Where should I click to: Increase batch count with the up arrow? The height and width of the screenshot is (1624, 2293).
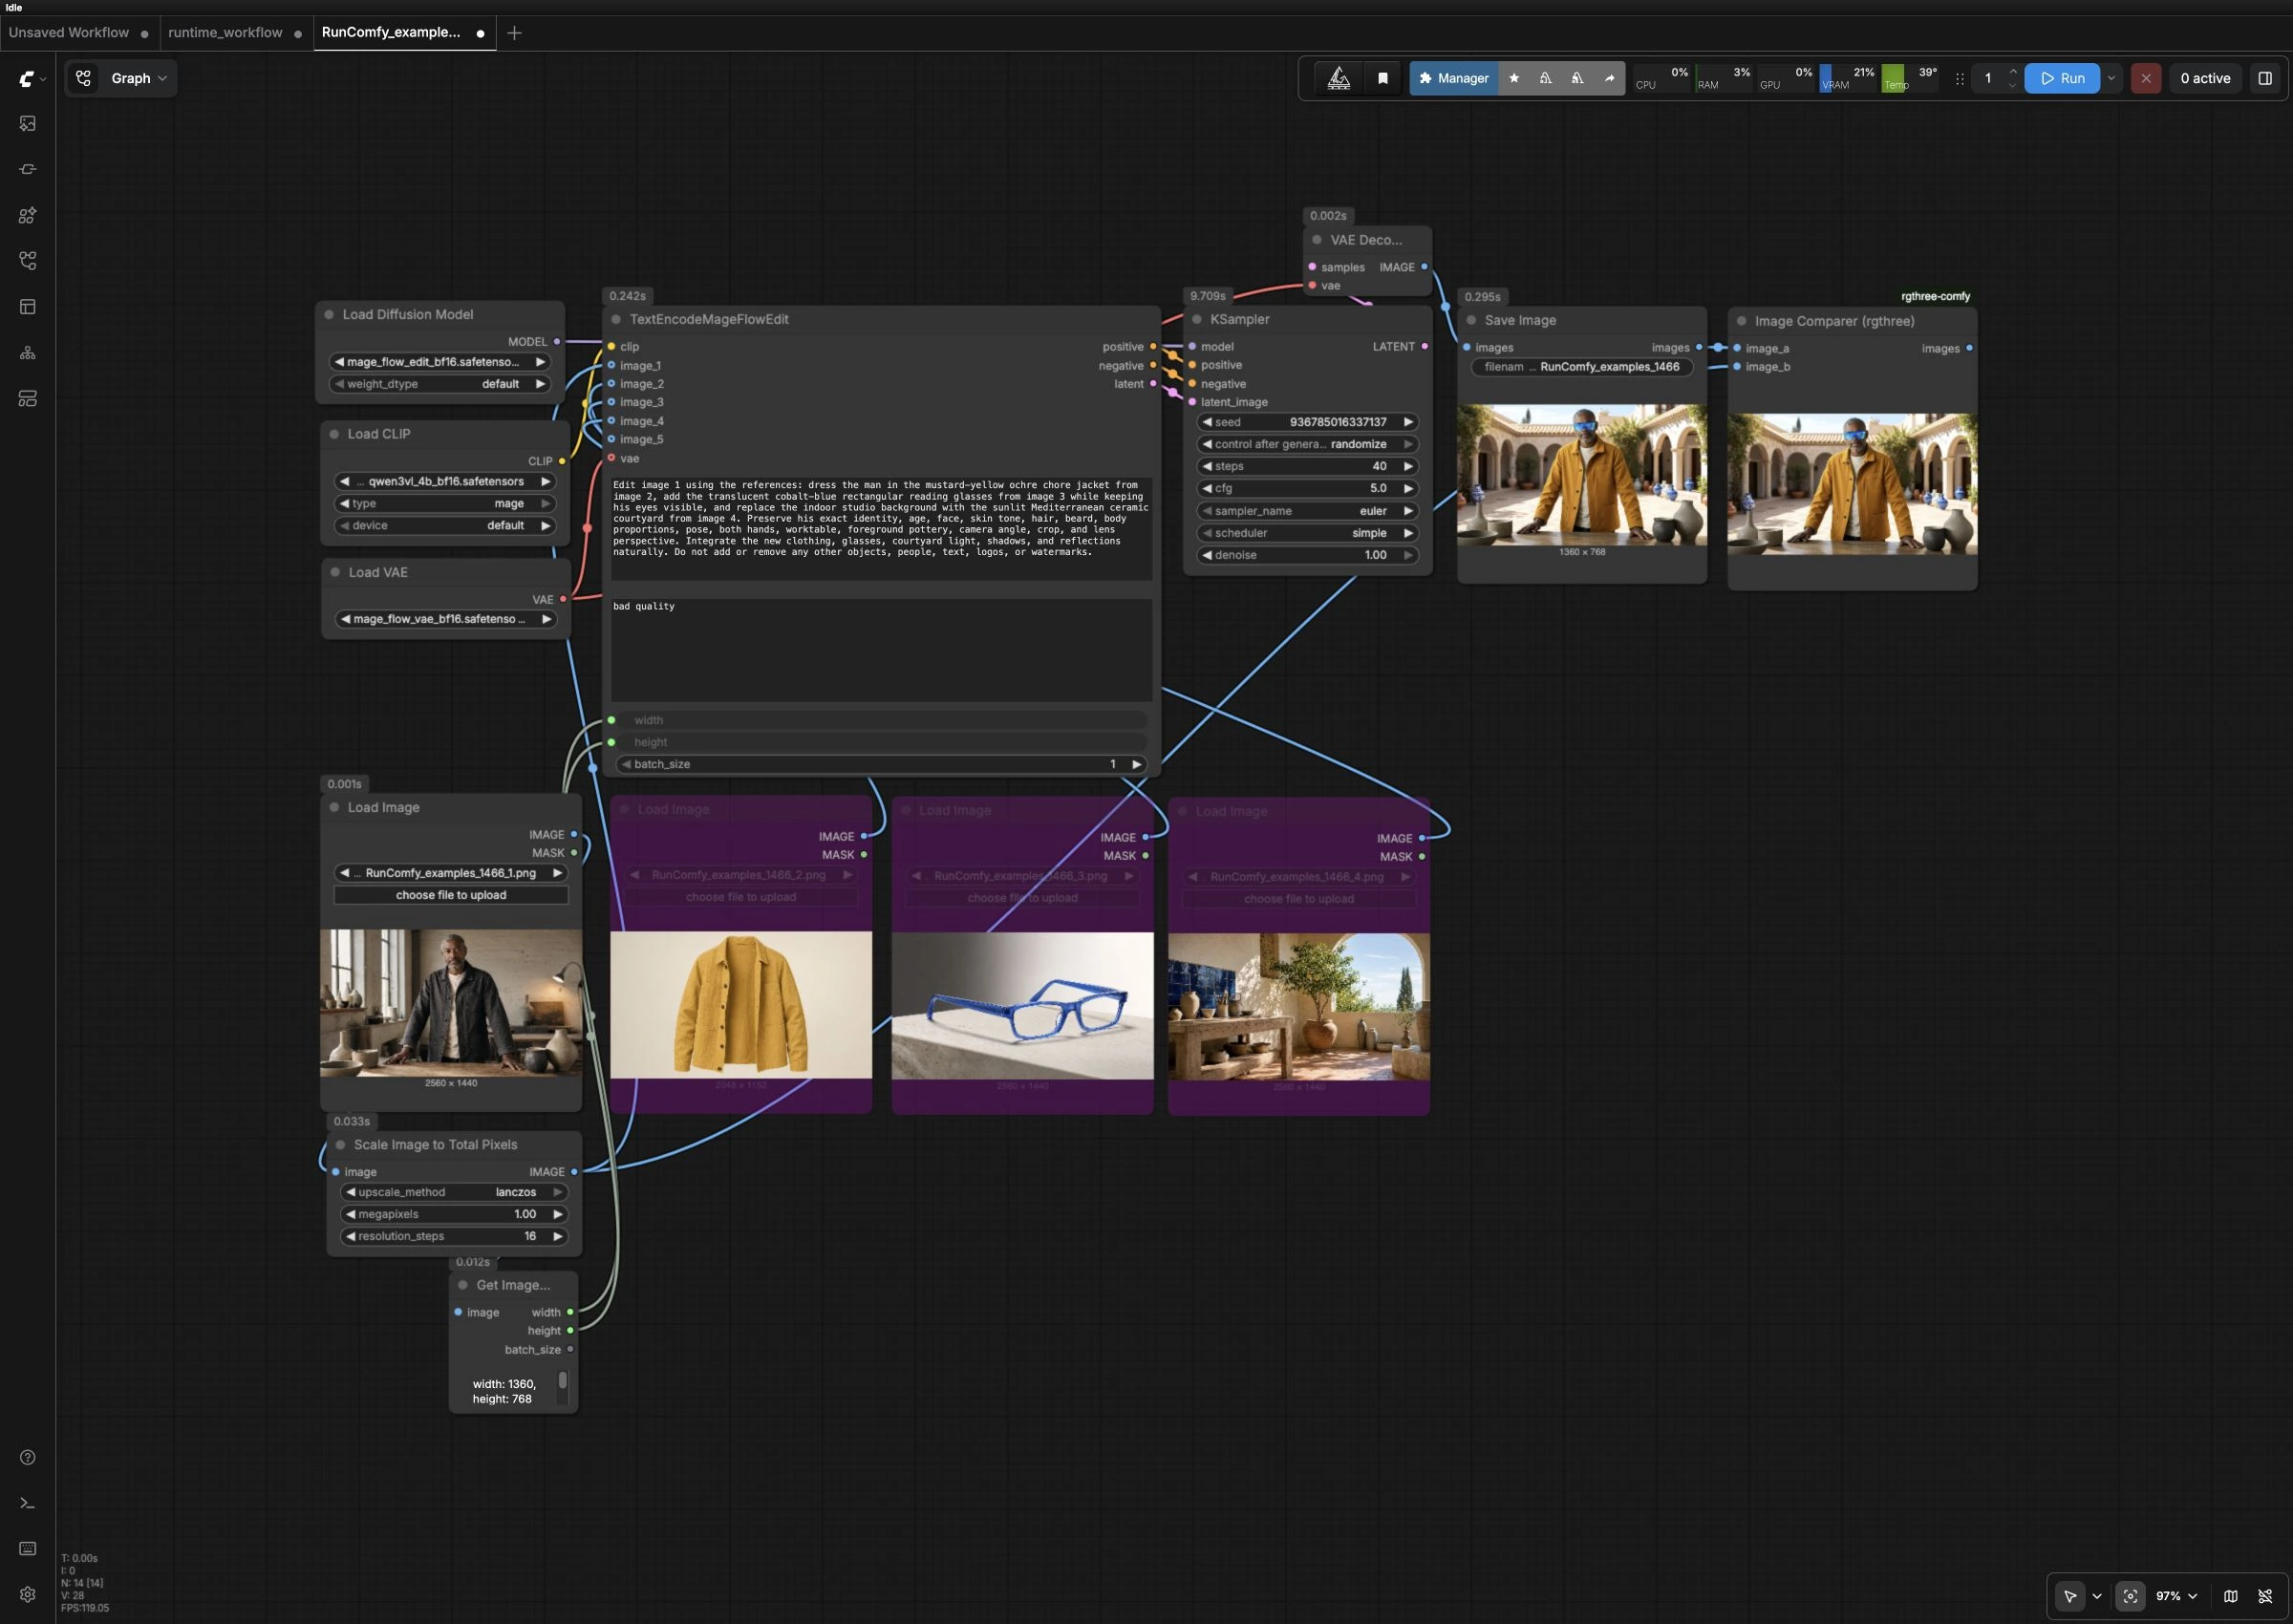pos(2013,71)
